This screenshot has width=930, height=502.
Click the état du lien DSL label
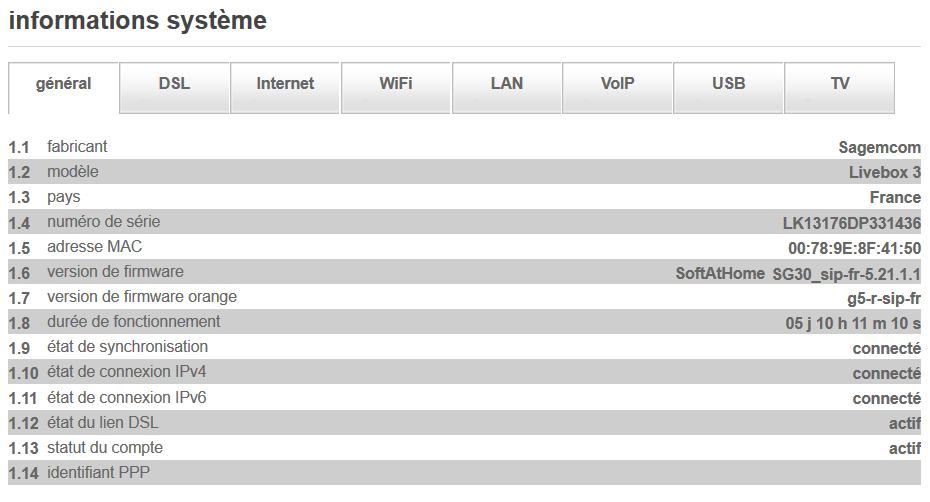pyautogui.click(x=102, y=422)
